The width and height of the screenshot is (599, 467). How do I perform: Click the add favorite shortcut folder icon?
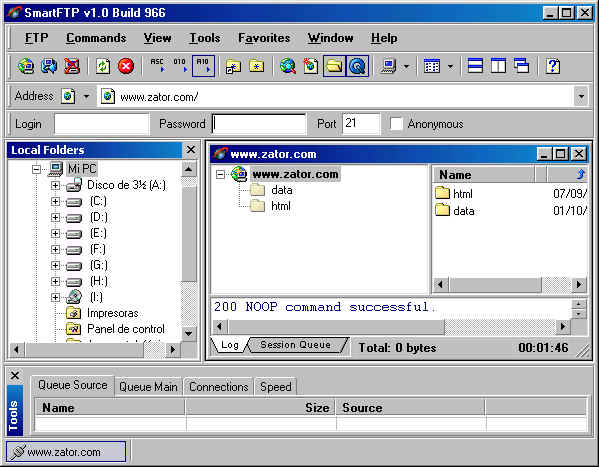pos(233,66)
